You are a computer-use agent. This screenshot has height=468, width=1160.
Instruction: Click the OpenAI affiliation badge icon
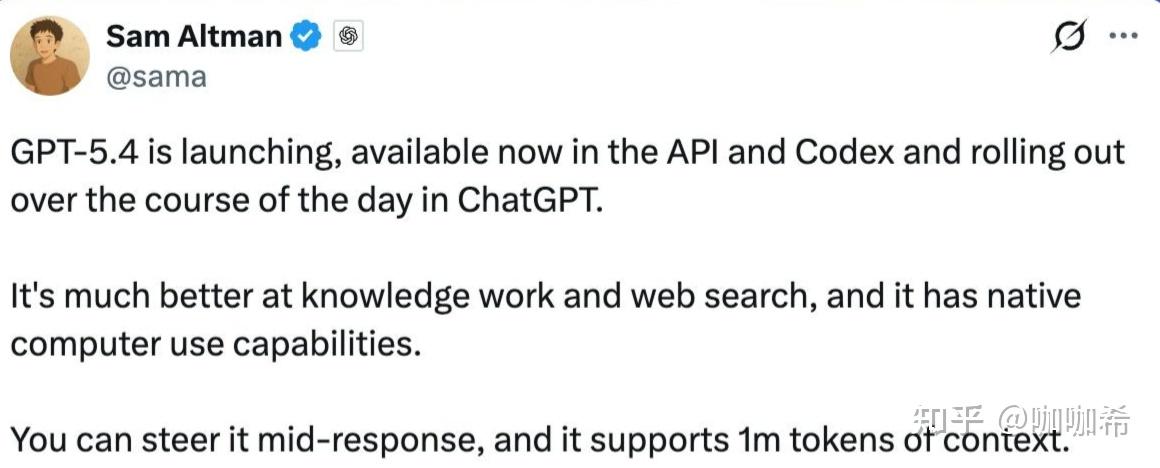349,37
